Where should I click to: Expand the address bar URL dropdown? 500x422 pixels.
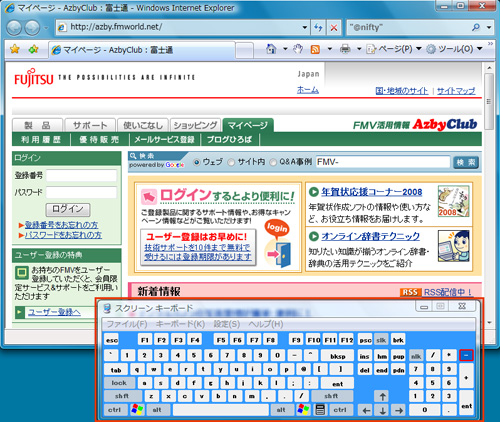point(304,28)
